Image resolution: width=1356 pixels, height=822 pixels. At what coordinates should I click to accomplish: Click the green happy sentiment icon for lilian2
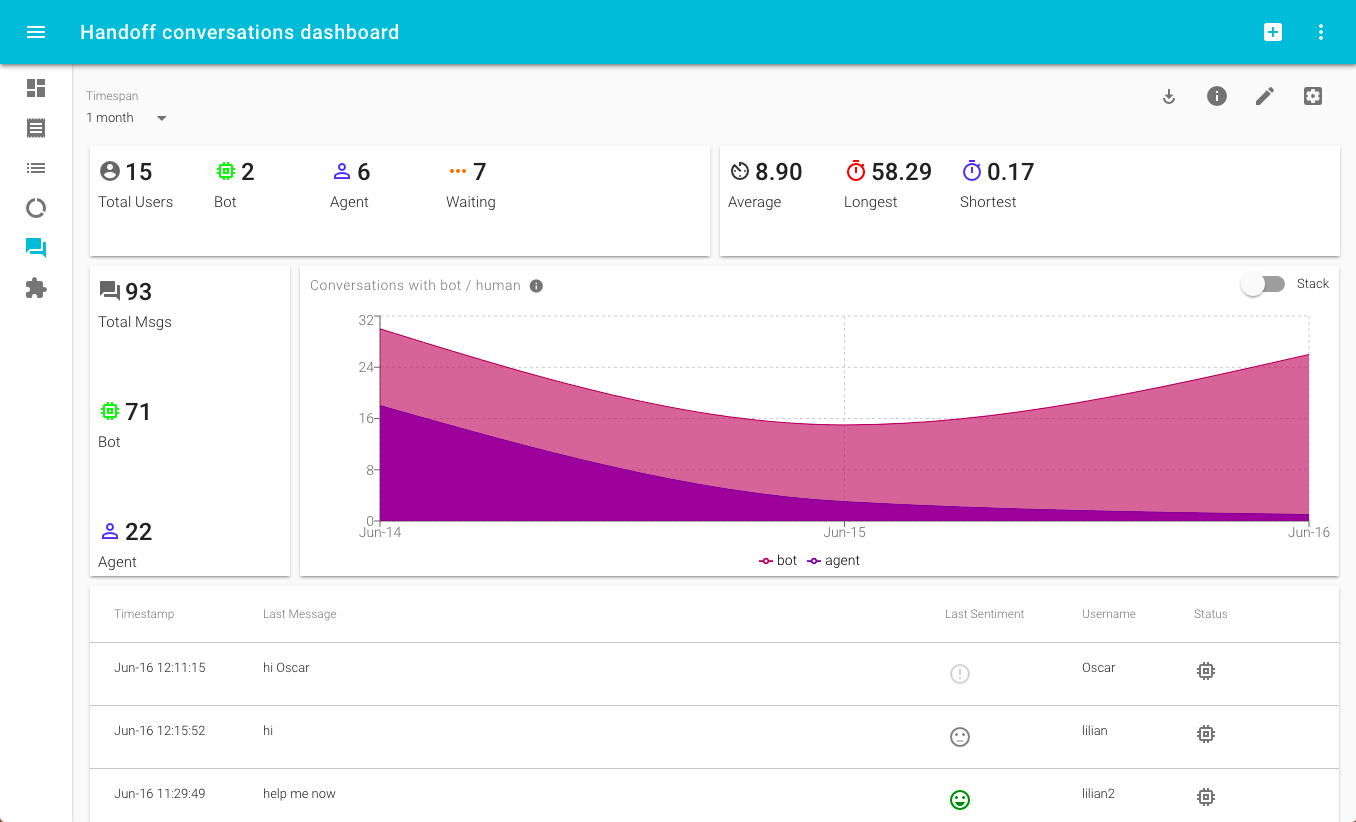click(x=960, y=800)
